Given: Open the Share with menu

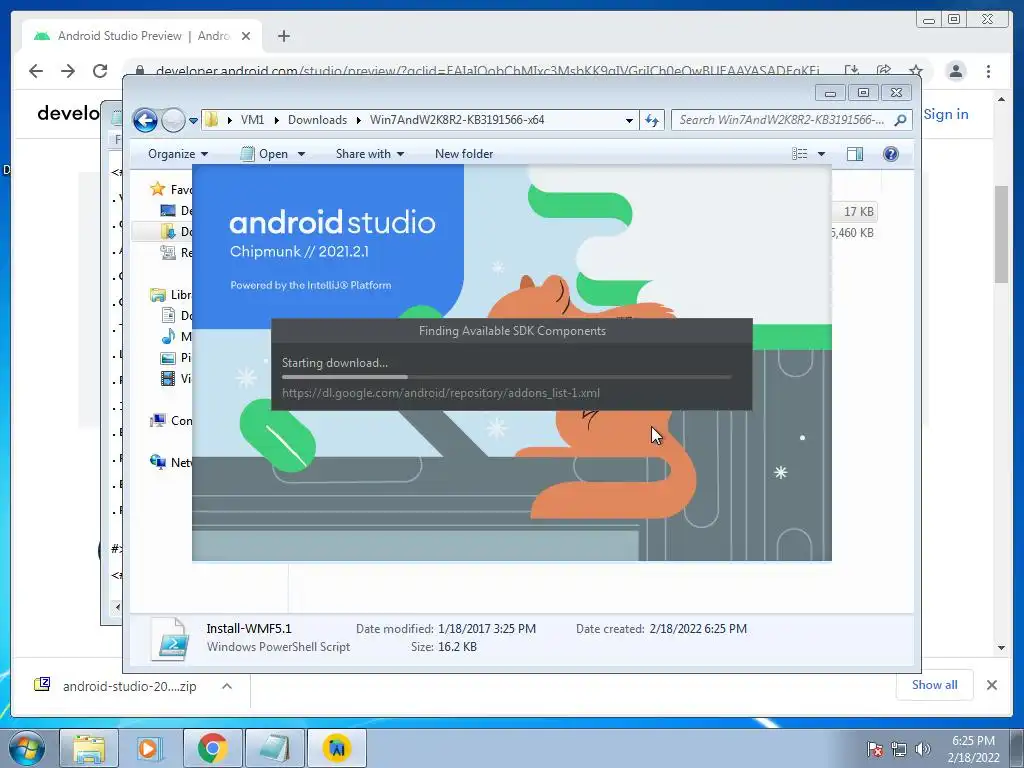Looking at the screenshot, I should [x=370, y=154].
